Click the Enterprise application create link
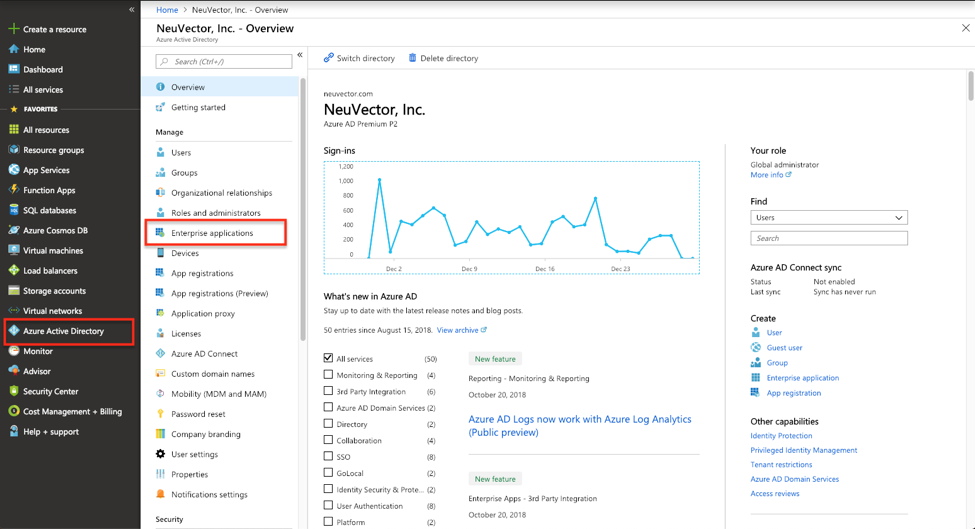 pos(802,378)
